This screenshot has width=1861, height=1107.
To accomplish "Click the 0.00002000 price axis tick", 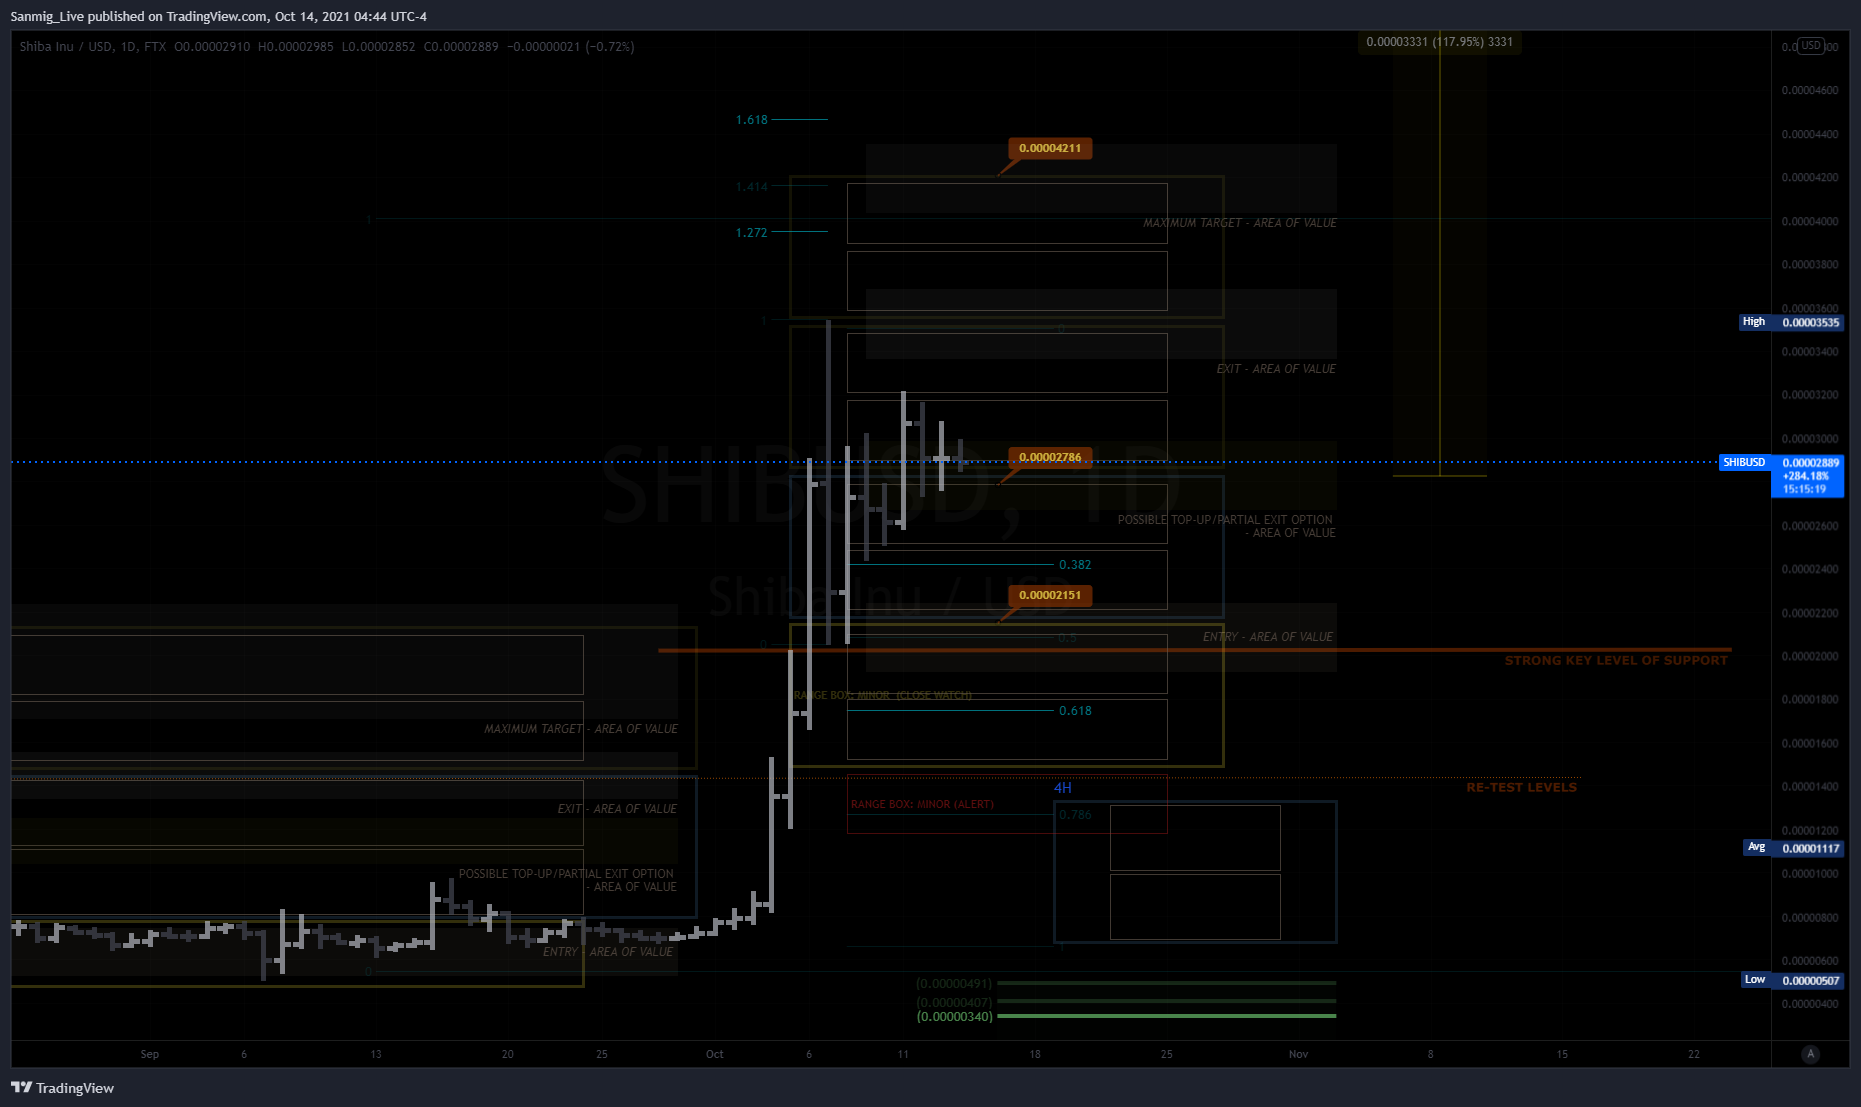I will [1809, 656].
